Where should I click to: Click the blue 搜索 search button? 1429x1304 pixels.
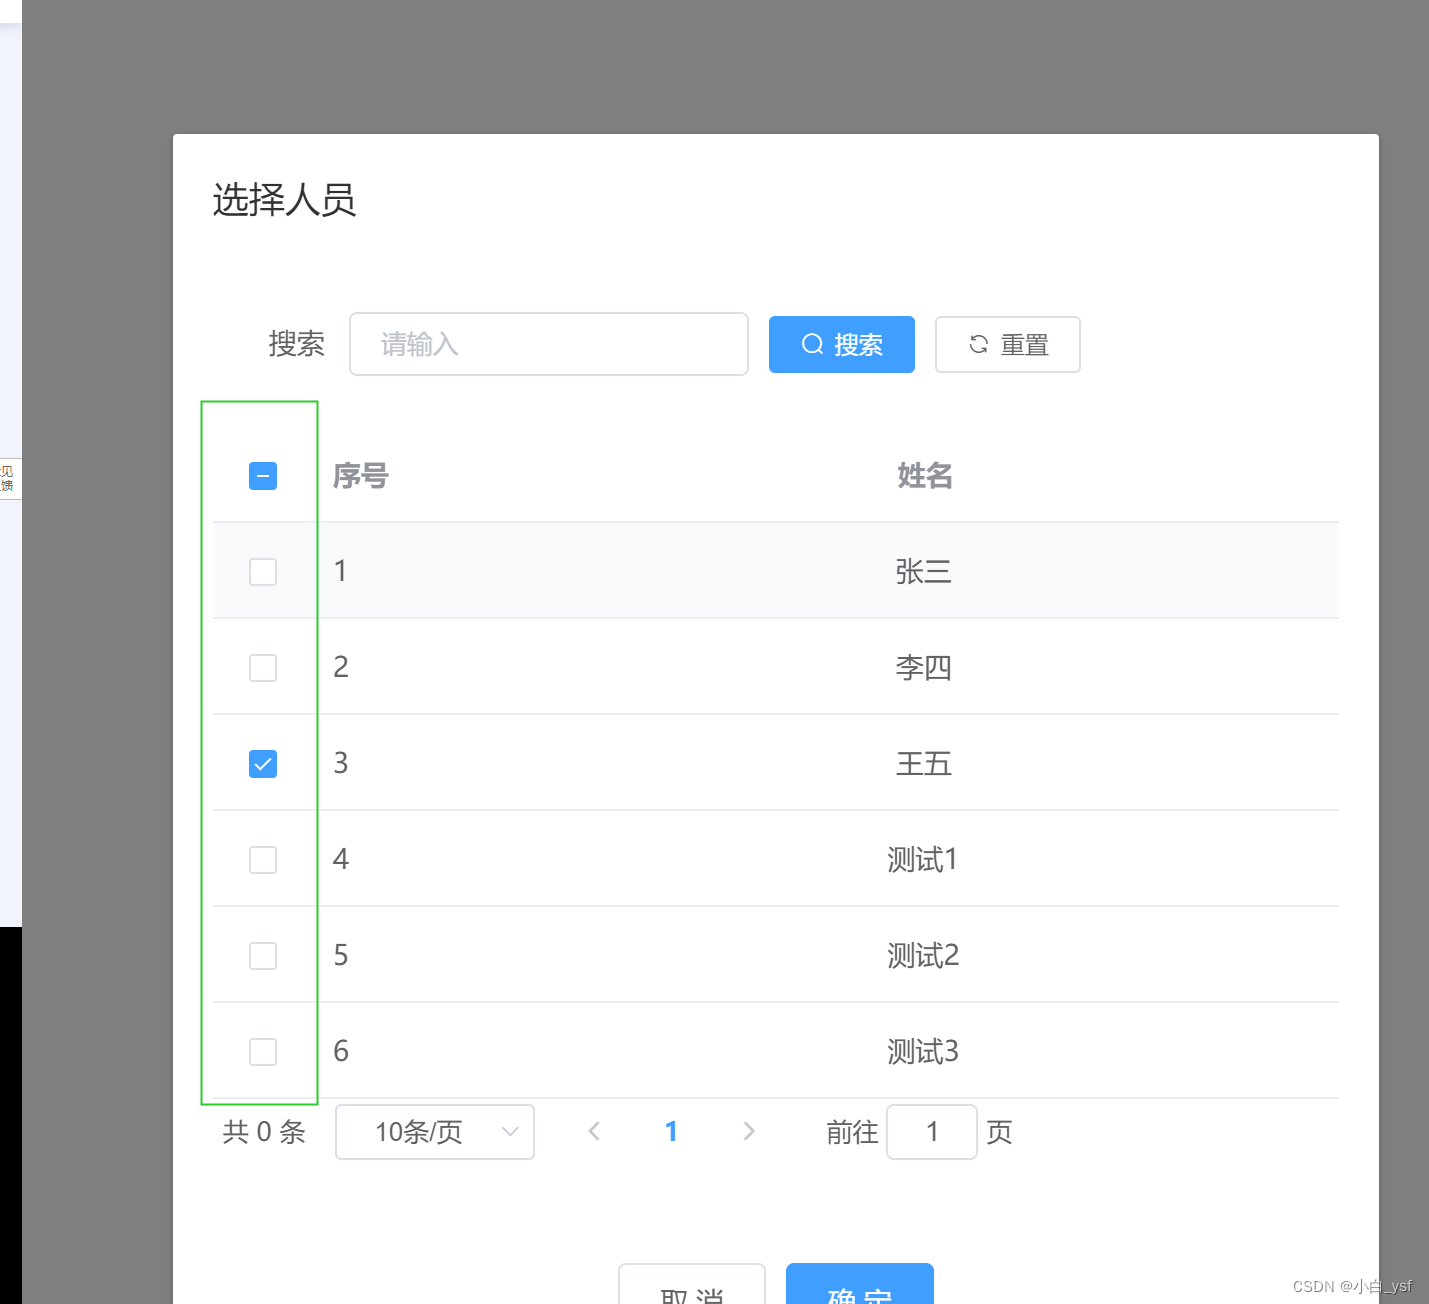(842, 344)
